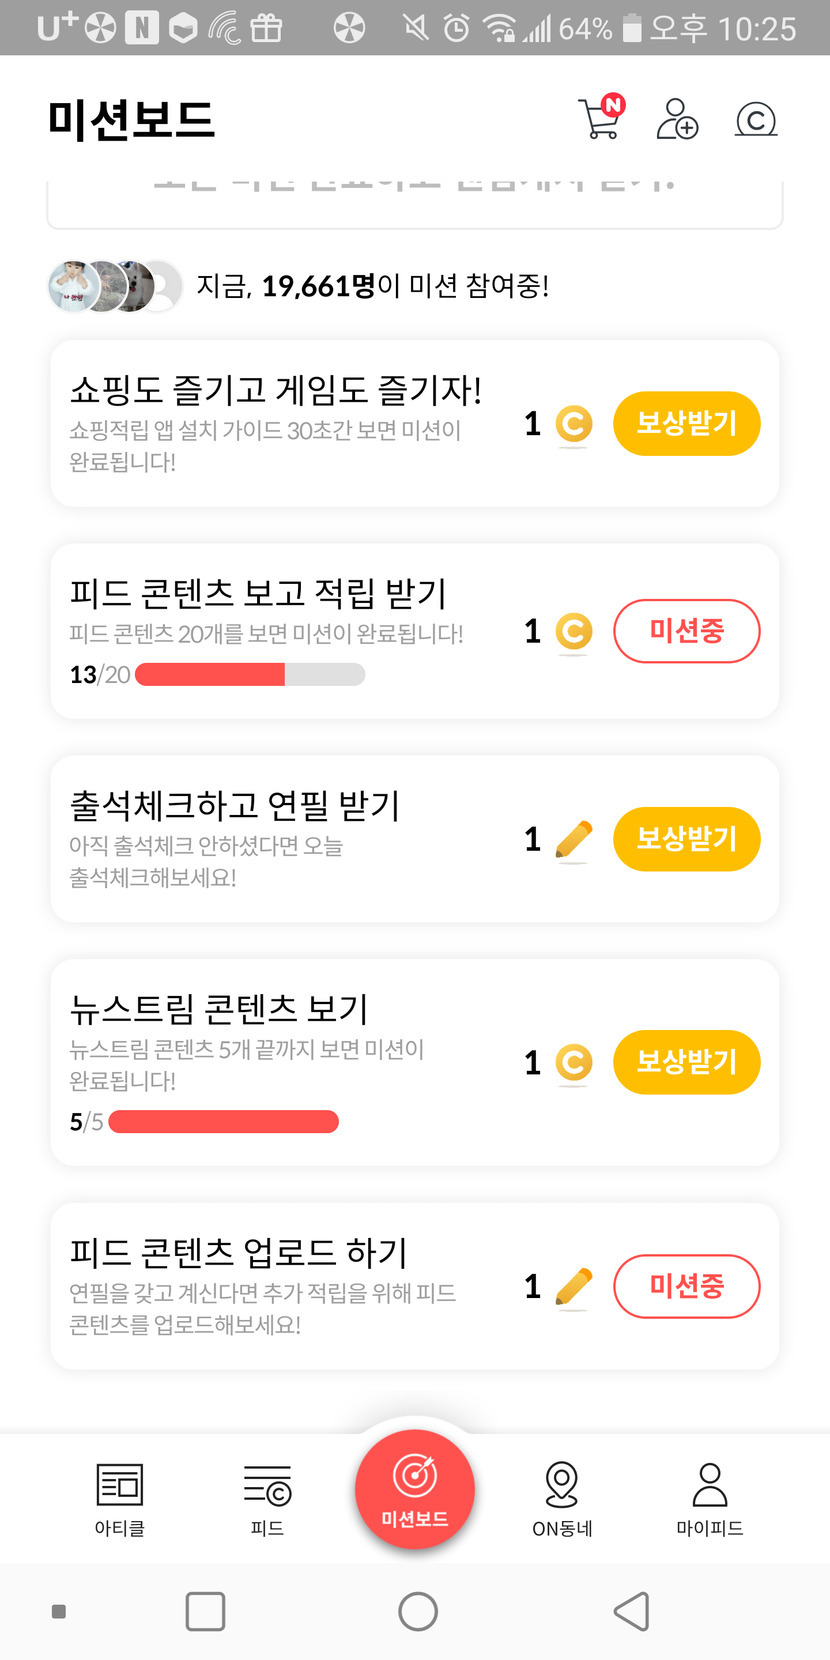This screenshot has width=830, height=1660.
Task: Claim 보상받기 for 뉴스트림 콘텐츠 보기
Action: tap(686, 1062)
